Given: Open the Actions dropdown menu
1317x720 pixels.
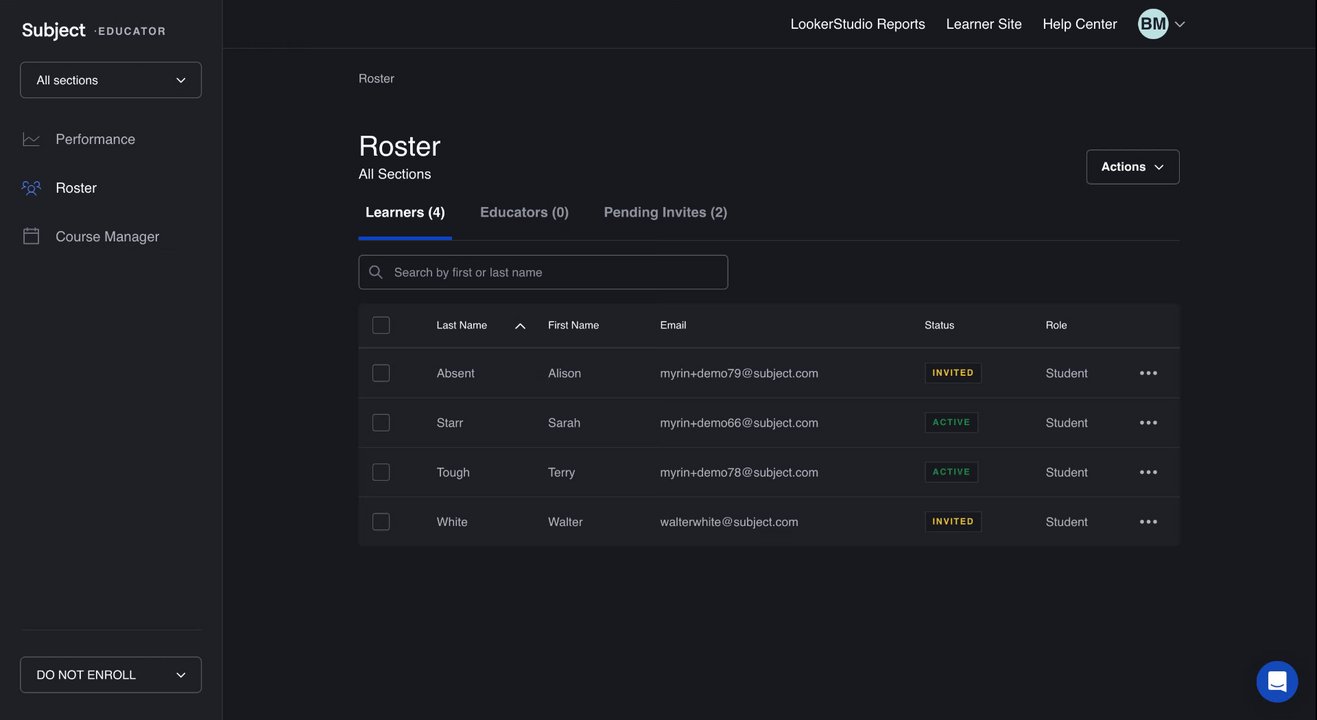Looking at the screenshot, I should click(x=1132, y=167).
